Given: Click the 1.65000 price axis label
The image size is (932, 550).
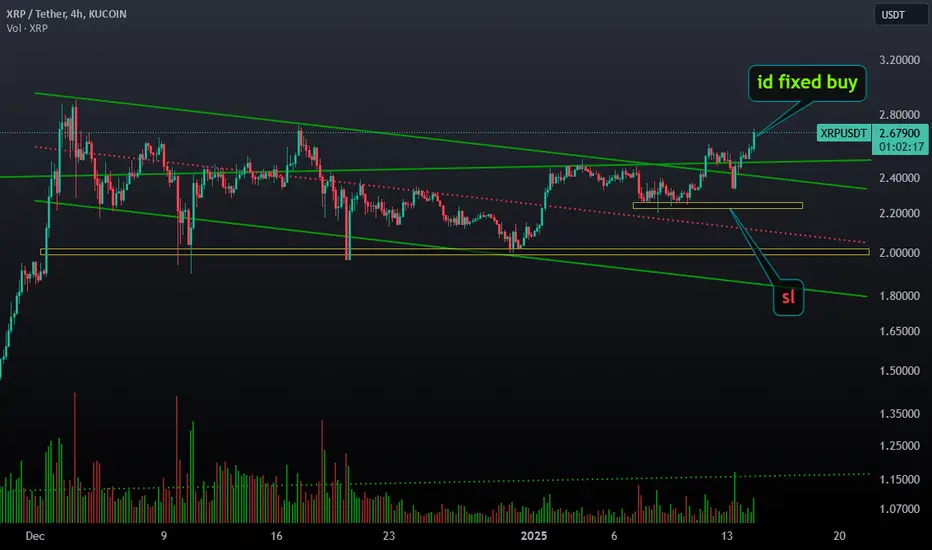Looking at the screenshot, I should tap(899, 331).
